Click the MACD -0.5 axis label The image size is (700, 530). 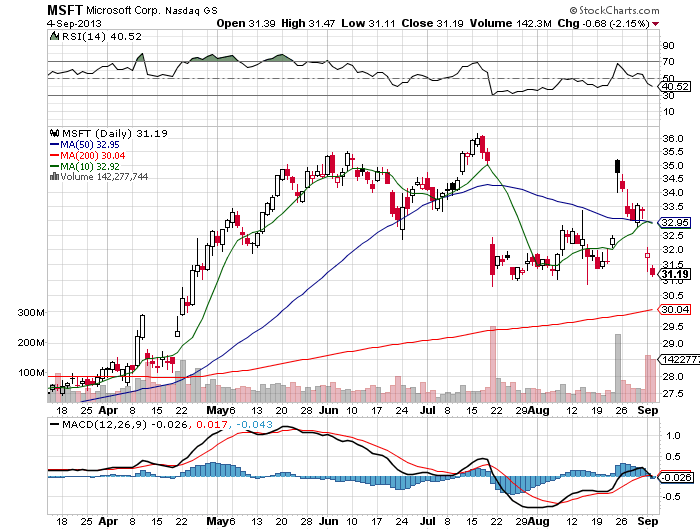click(671, 497)
